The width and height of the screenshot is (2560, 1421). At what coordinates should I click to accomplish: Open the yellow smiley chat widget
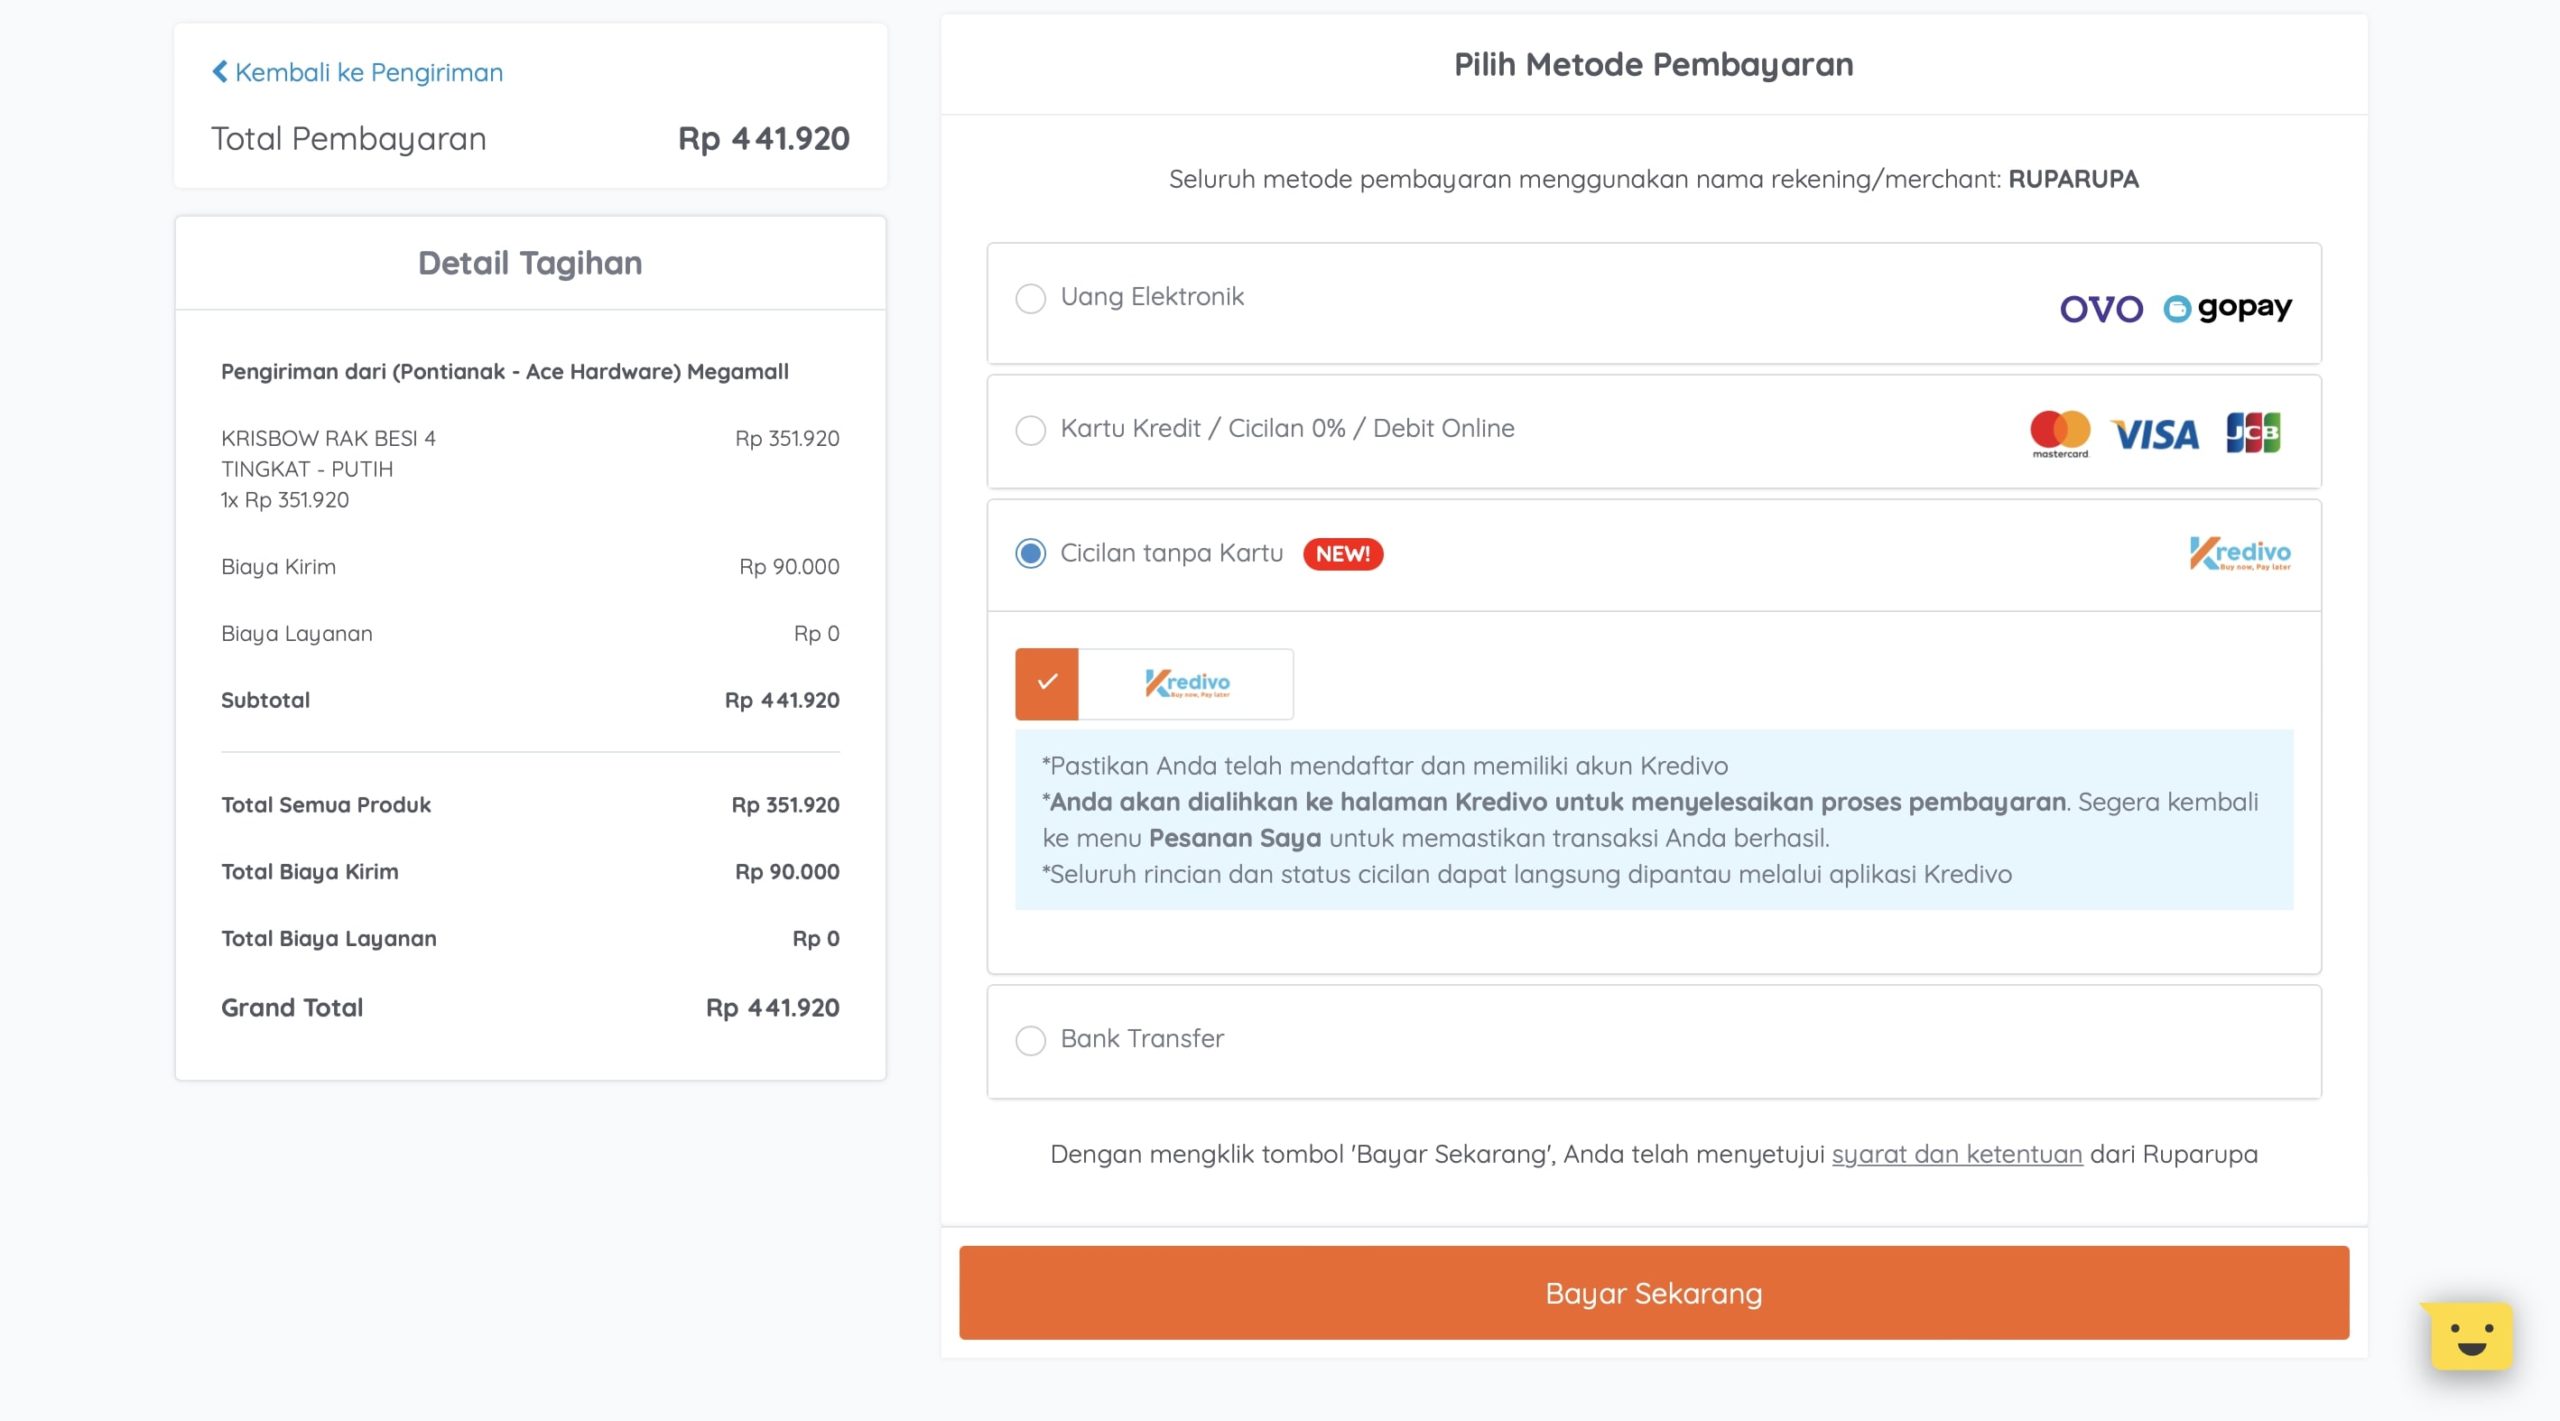tap(2471, 1336)
